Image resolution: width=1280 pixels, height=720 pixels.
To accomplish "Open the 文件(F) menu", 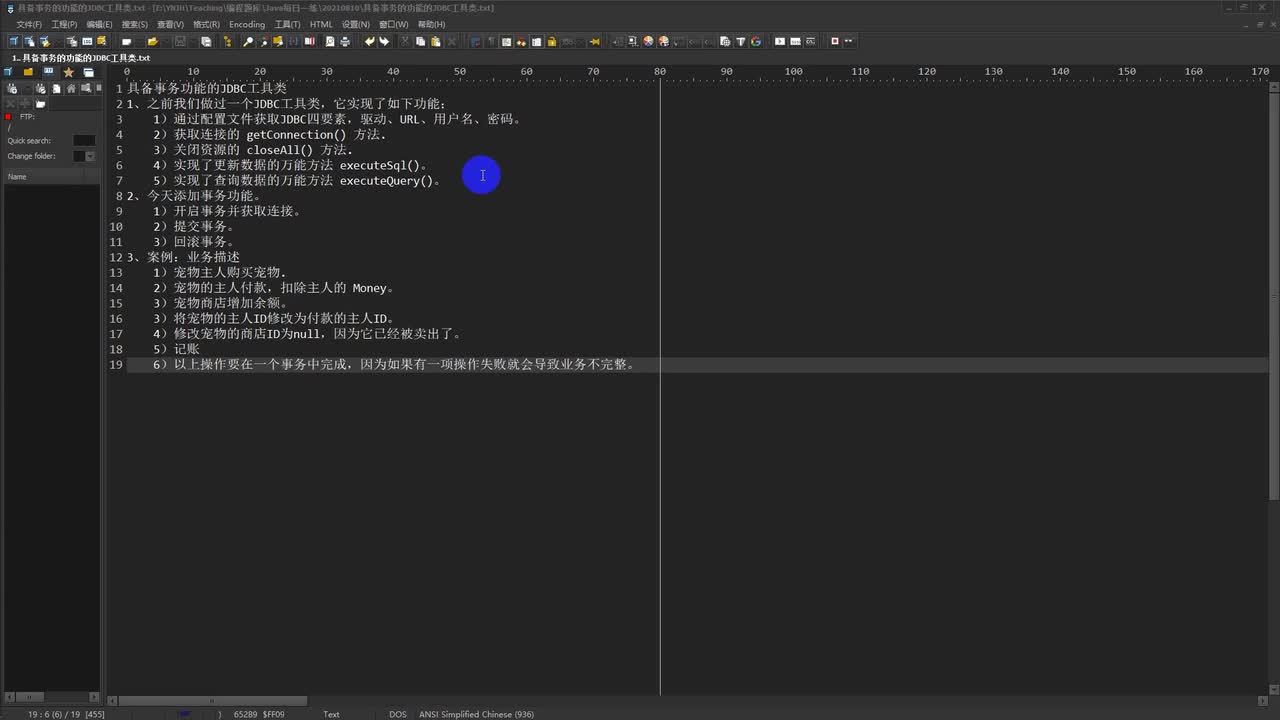I will pyautogui.click(x=29, y=24).
